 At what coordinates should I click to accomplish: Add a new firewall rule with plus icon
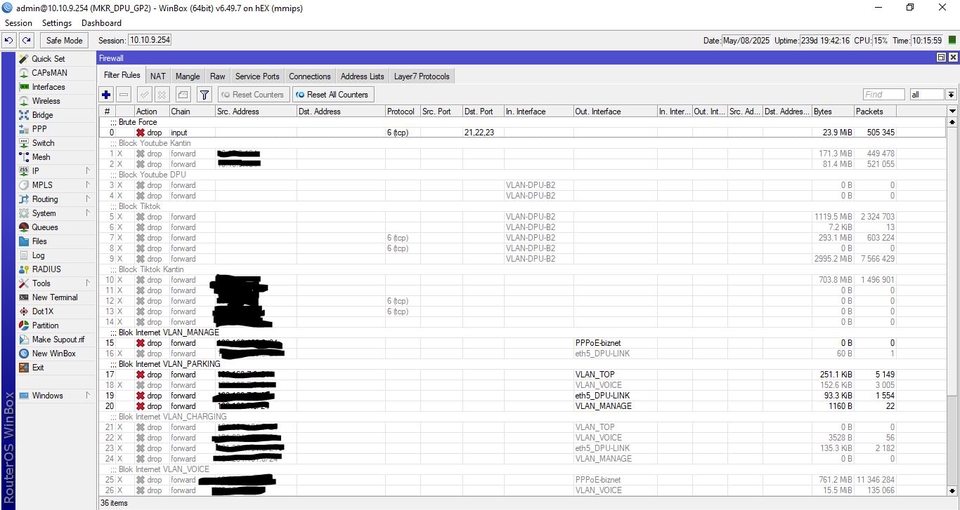[107, 94]
